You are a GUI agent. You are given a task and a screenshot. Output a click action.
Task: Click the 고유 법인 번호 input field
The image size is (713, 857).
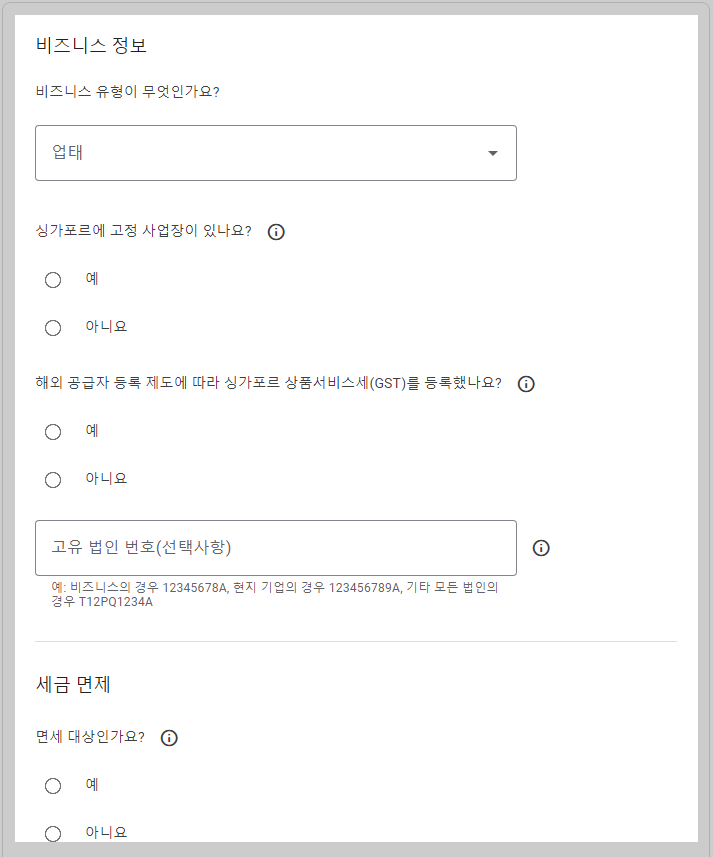275,547
